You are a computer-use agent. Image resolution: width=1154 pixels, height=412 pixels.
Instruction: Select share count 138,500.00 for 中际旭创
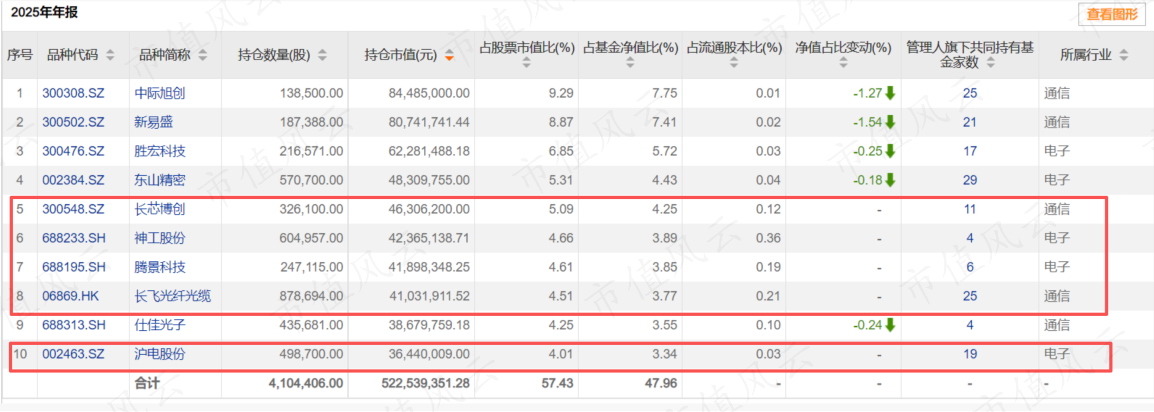point(311,94)
